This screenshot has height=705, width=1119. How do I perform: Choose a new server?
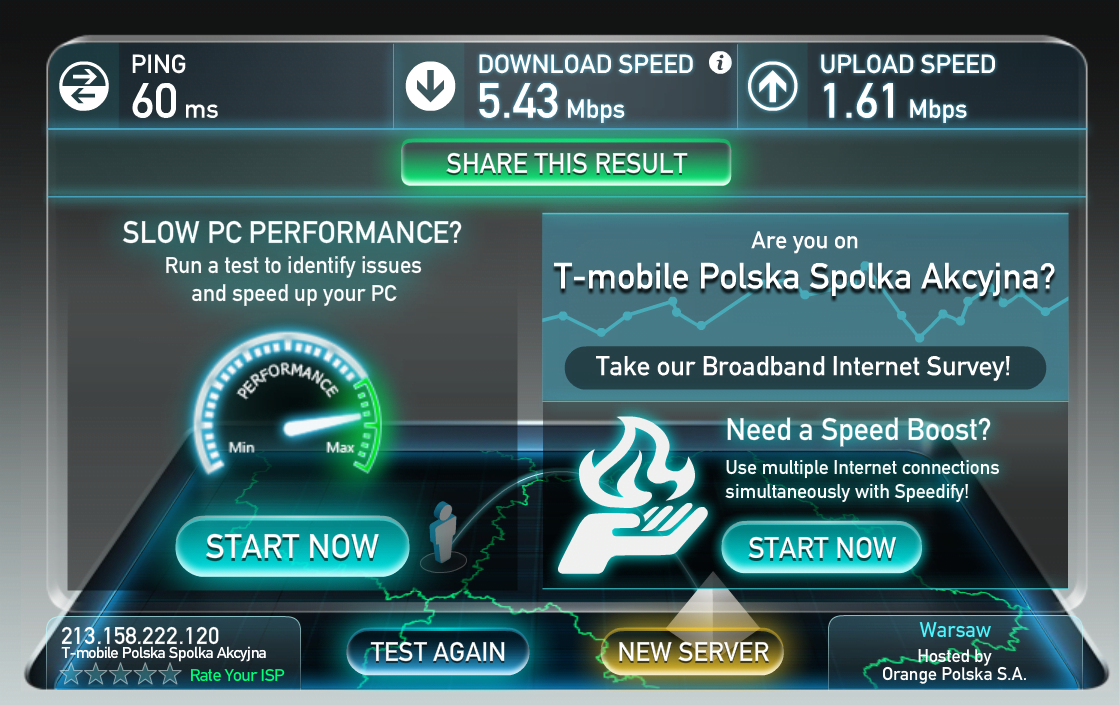[693, 652]
